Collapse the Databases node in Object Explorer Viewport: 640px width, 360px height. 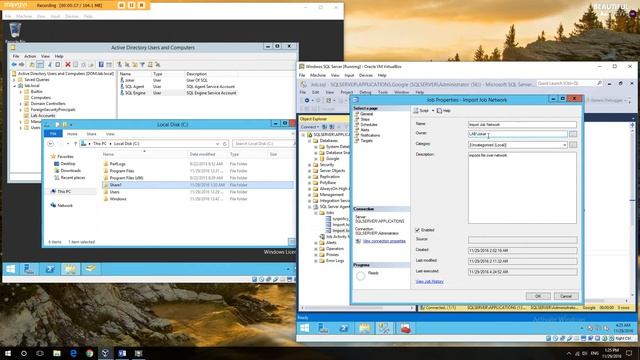coord(309,140)
